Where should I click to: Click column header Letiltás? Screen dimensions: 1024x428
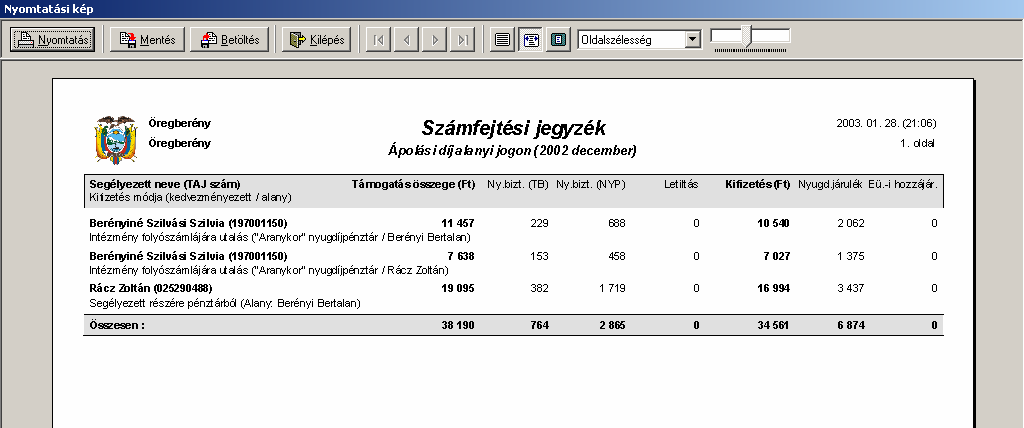tap(680, 184)
